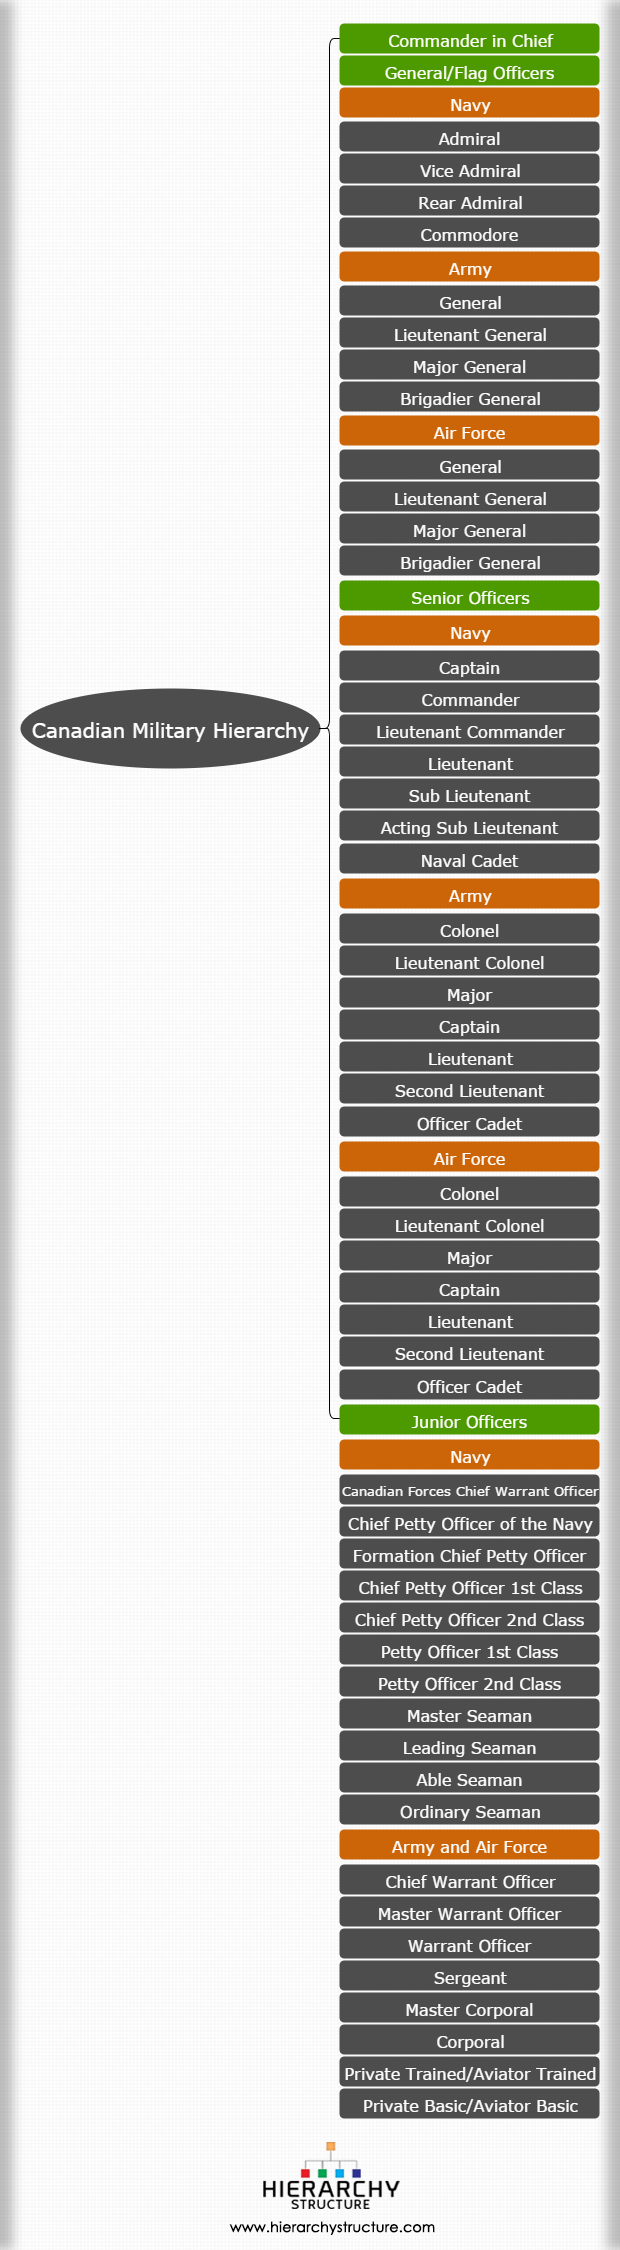The height and width of the screenshot is (2250, 620).
Task: Select the Canadian Military Hierarchy root node
Action: pyautogui.click(x=170, y=729)
